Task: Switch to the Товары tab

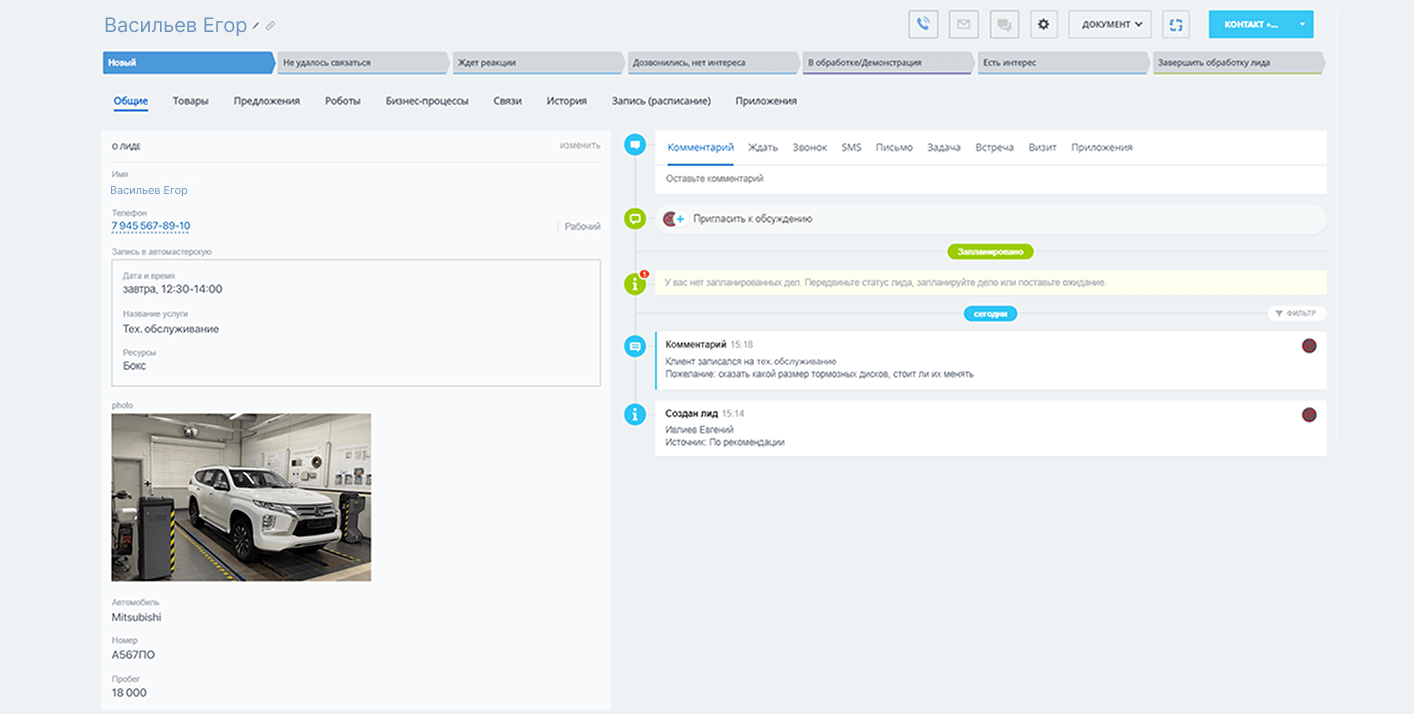Action: point(190,101)
